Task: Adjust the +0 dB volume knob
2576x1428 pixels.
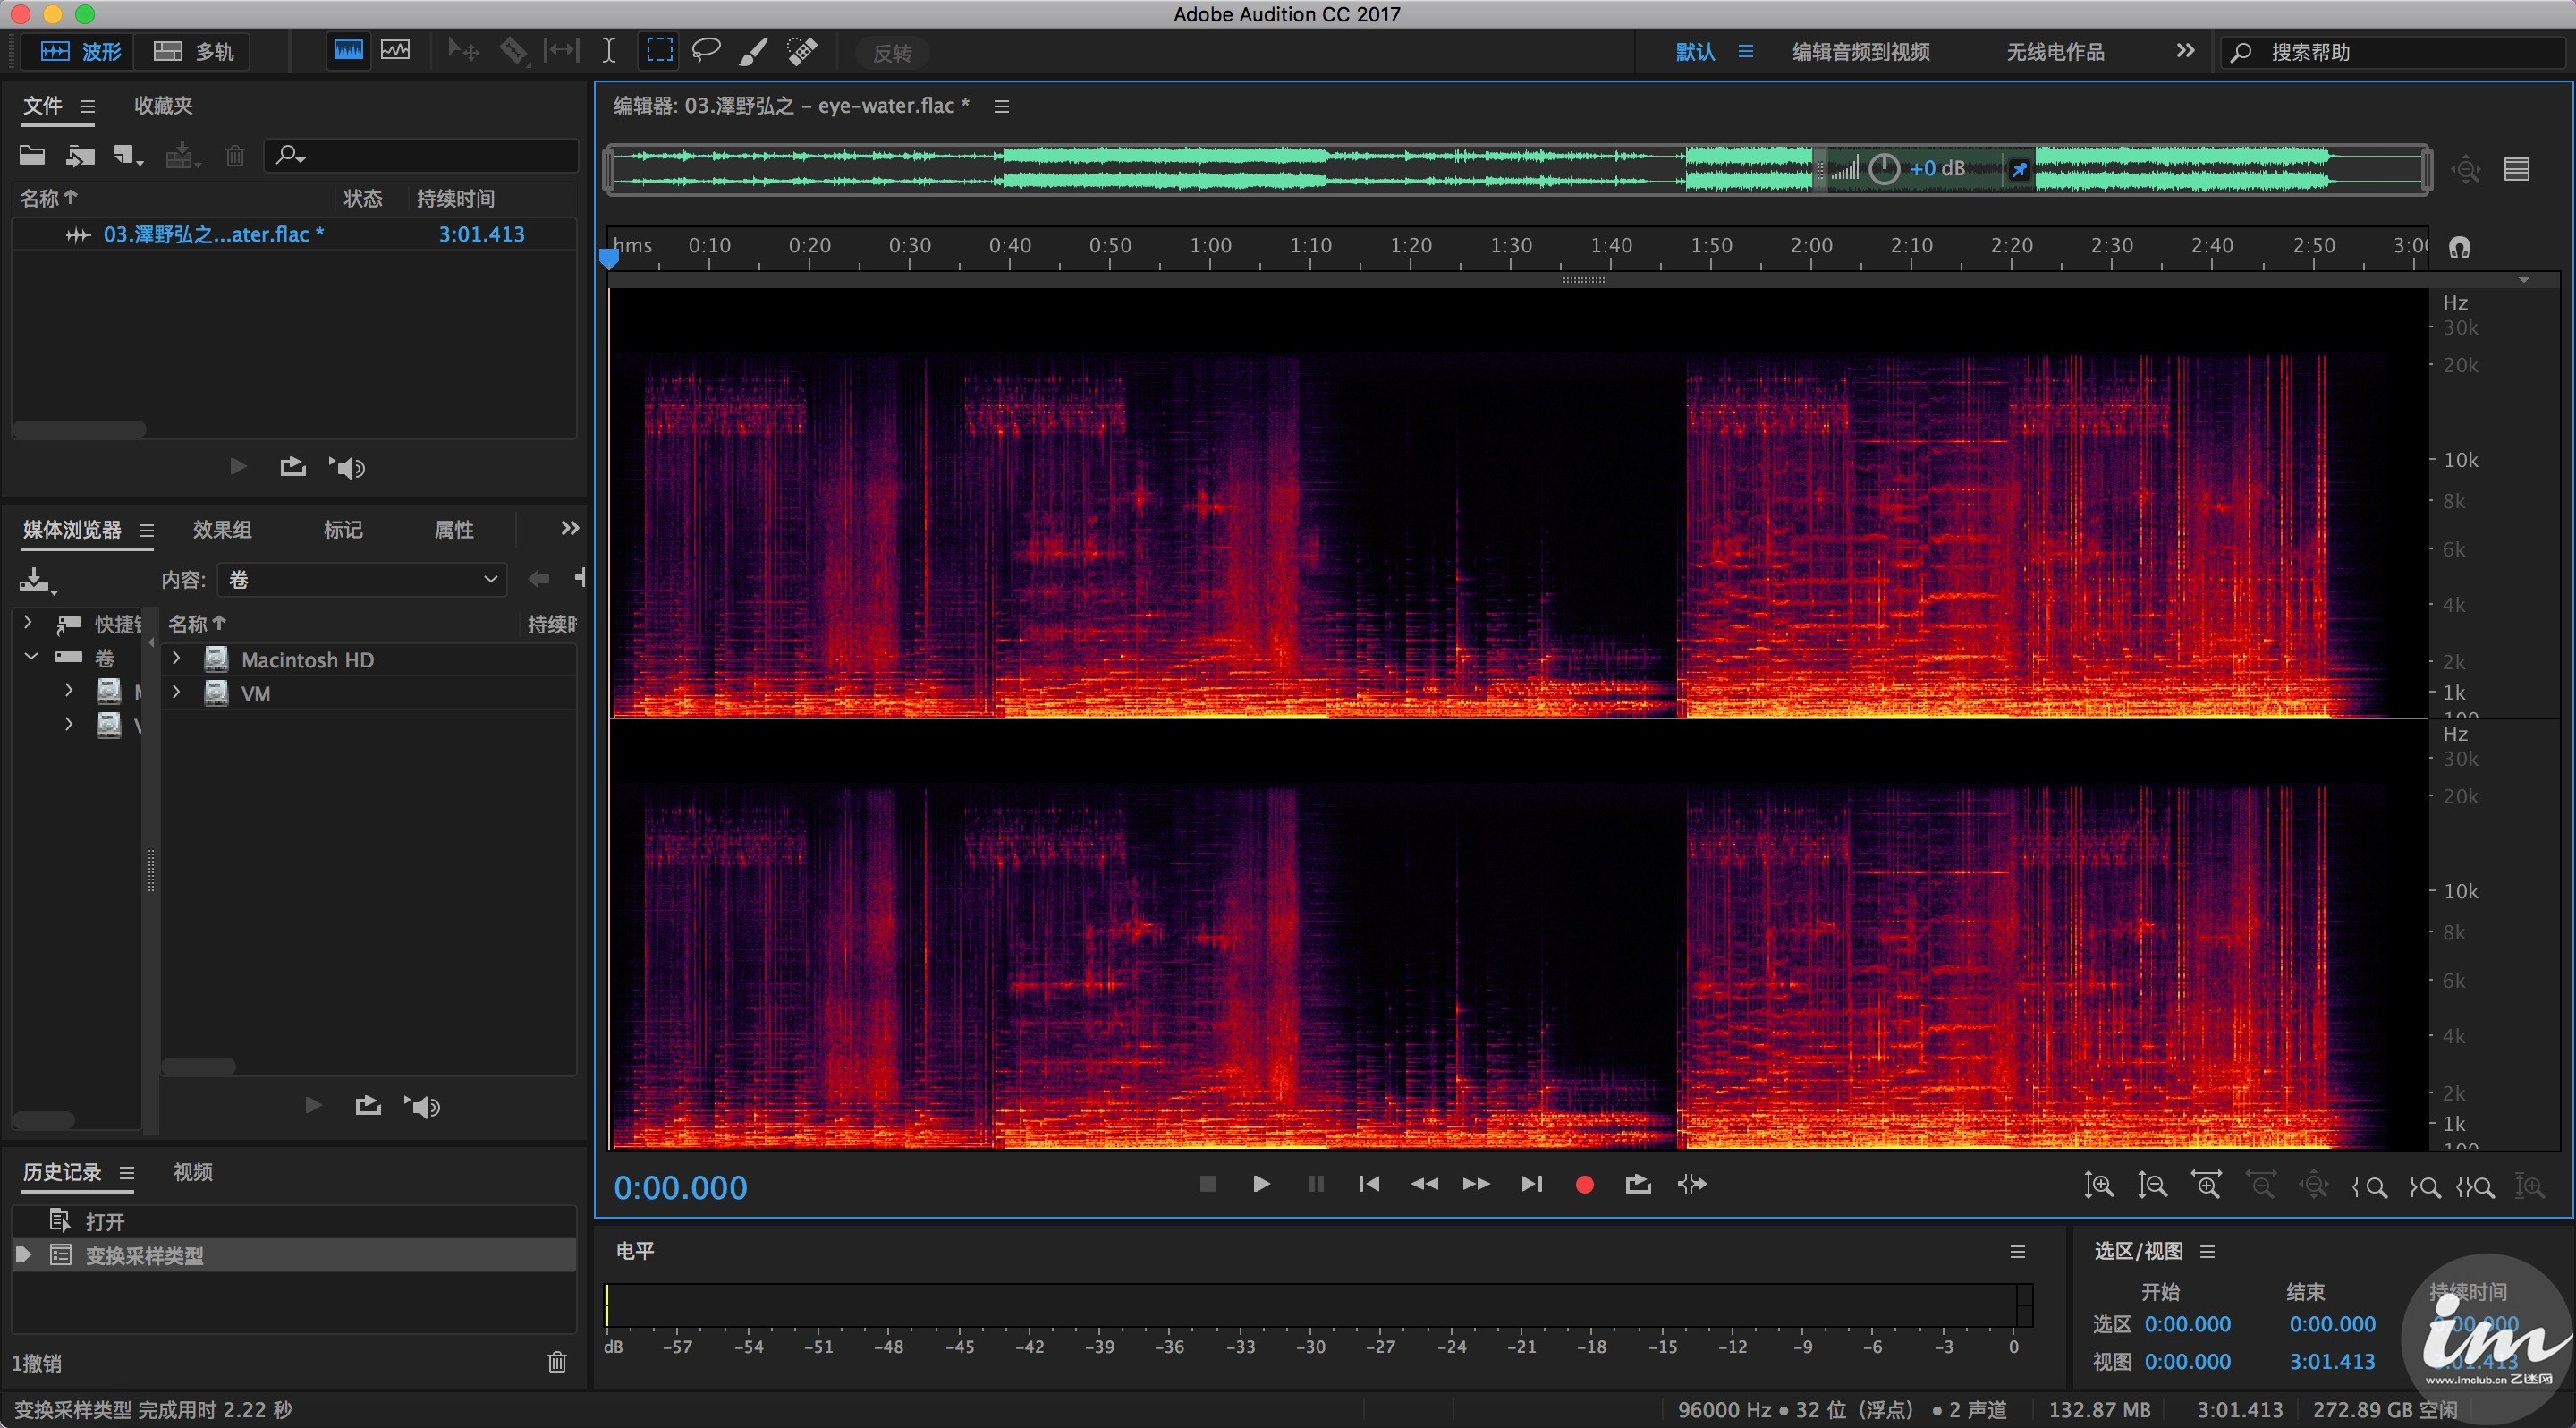Action: [1884, 169]
